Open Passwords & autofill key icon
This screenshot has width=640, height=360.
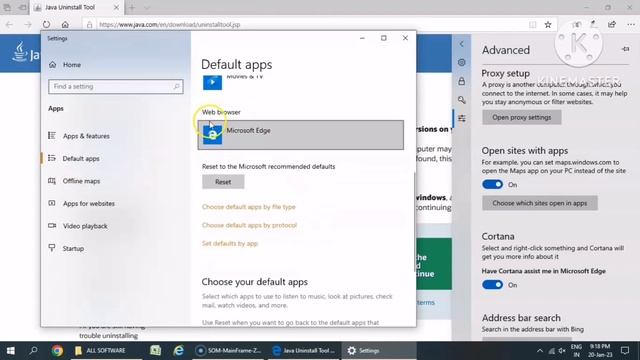(462, 100)
